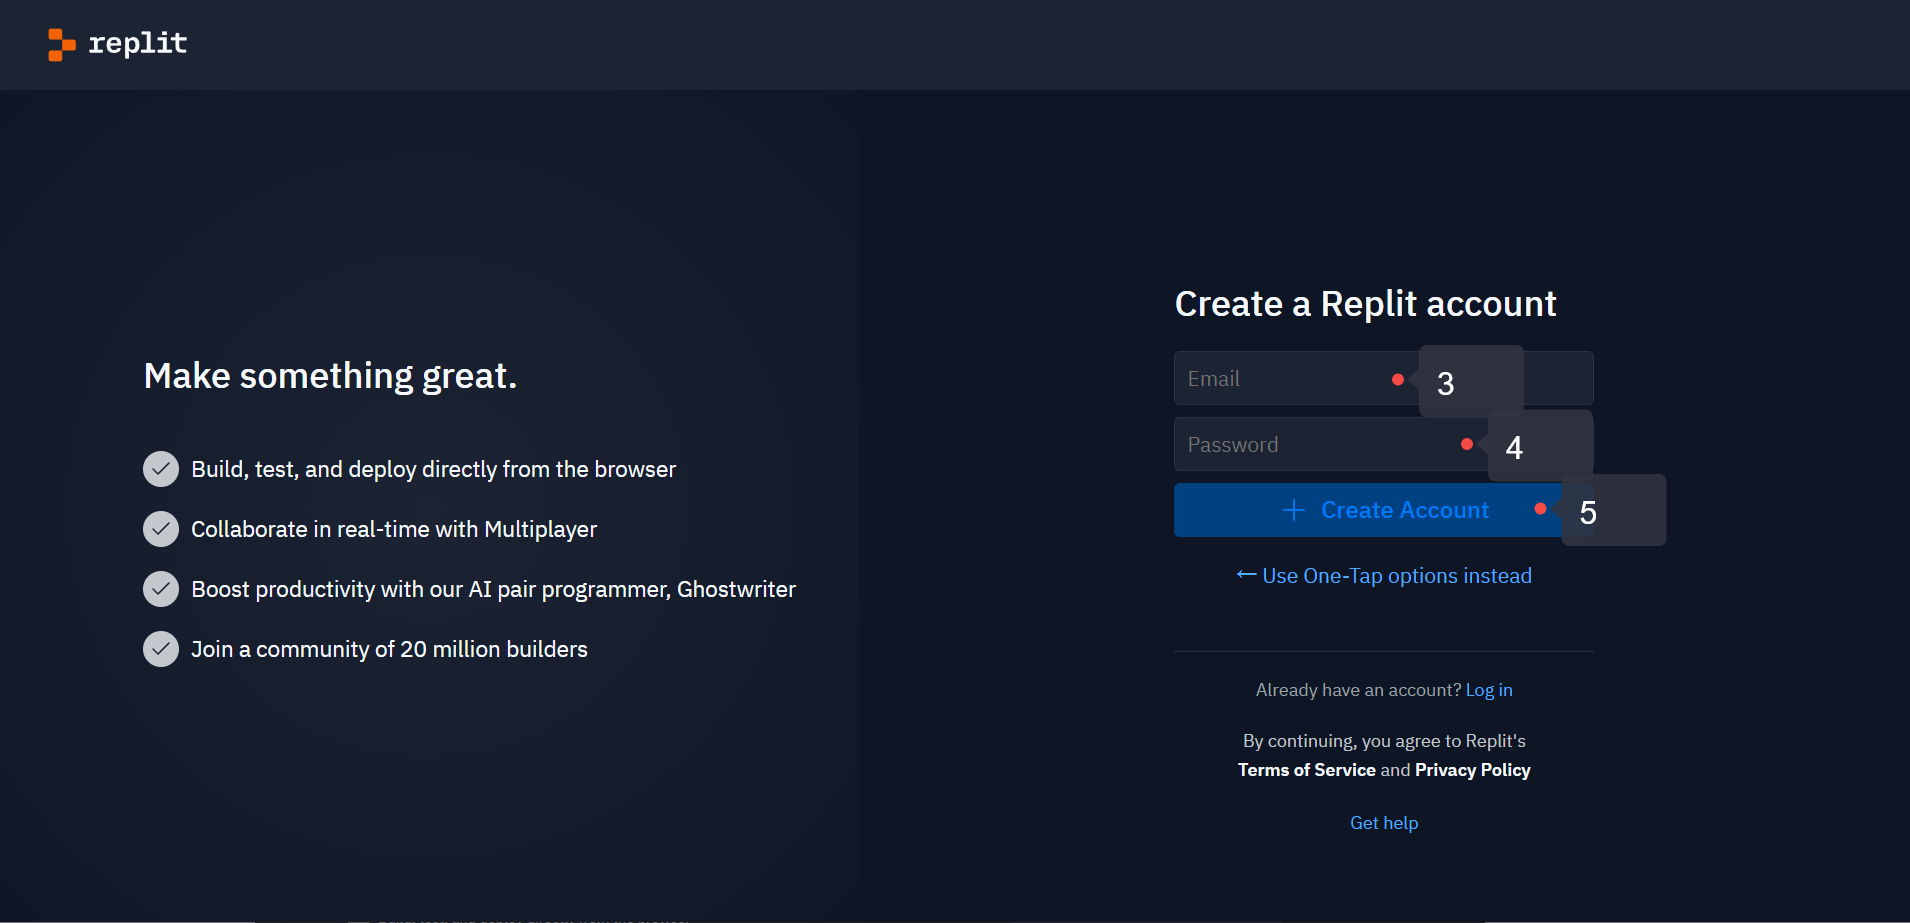Focus the Email input field
This screenshot has width=1910, height=923.
pyautogui.click(x=1383, y=378)
